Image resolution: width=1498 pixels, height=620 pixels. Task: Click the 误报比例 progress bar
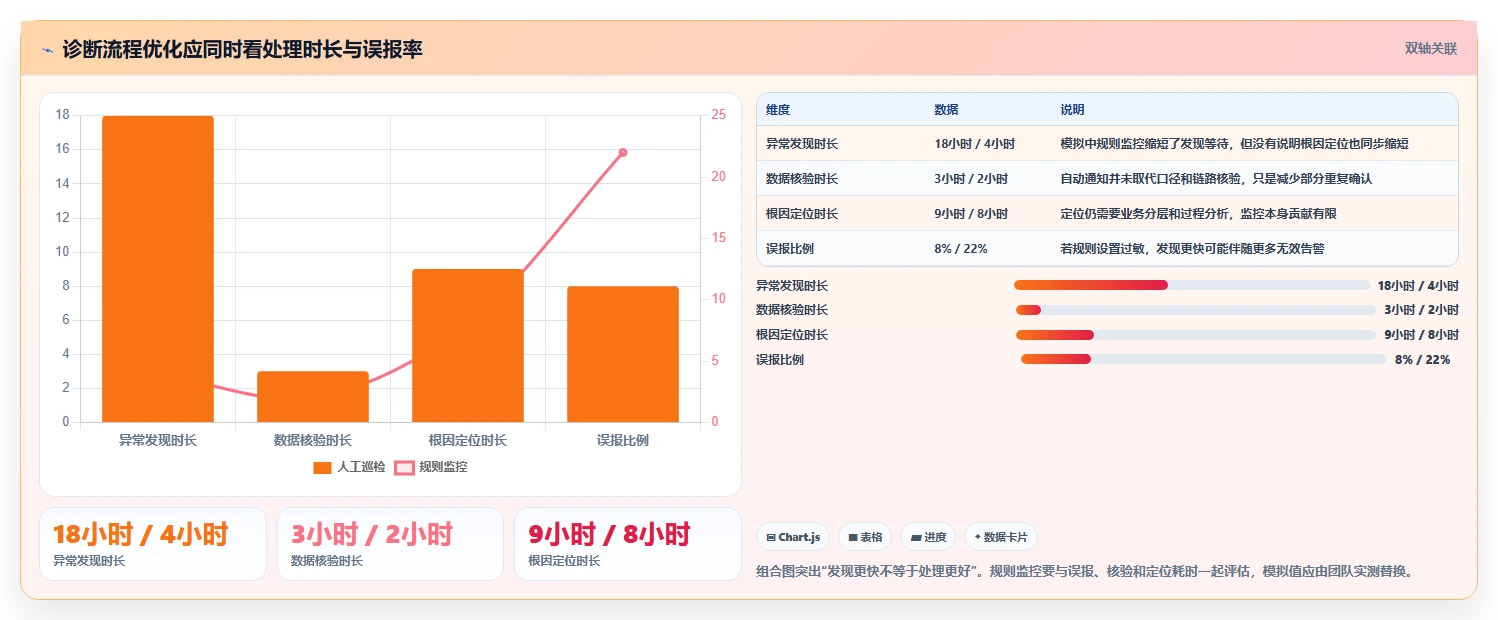pyautogui.click(x=1204, y=359)
